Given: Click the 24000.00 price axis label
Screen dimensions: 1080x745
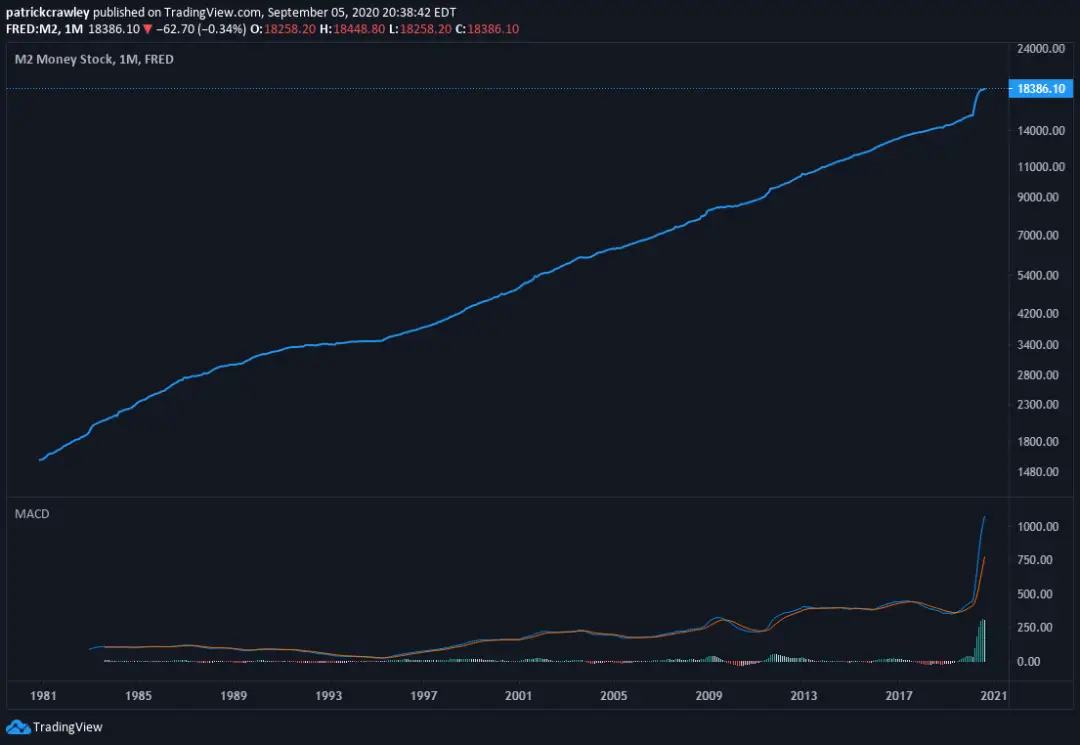Looking at the screenshot, I should click(x=1041, y=49).
